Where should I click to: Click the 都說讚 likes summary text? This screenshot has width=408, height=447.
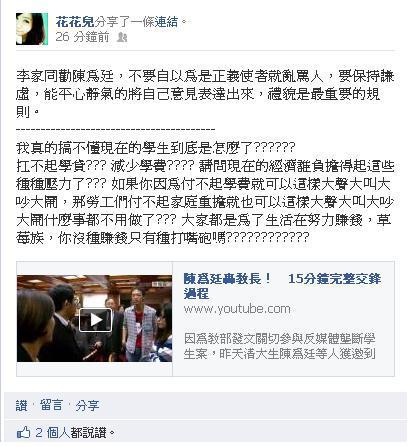pos(88,433)
